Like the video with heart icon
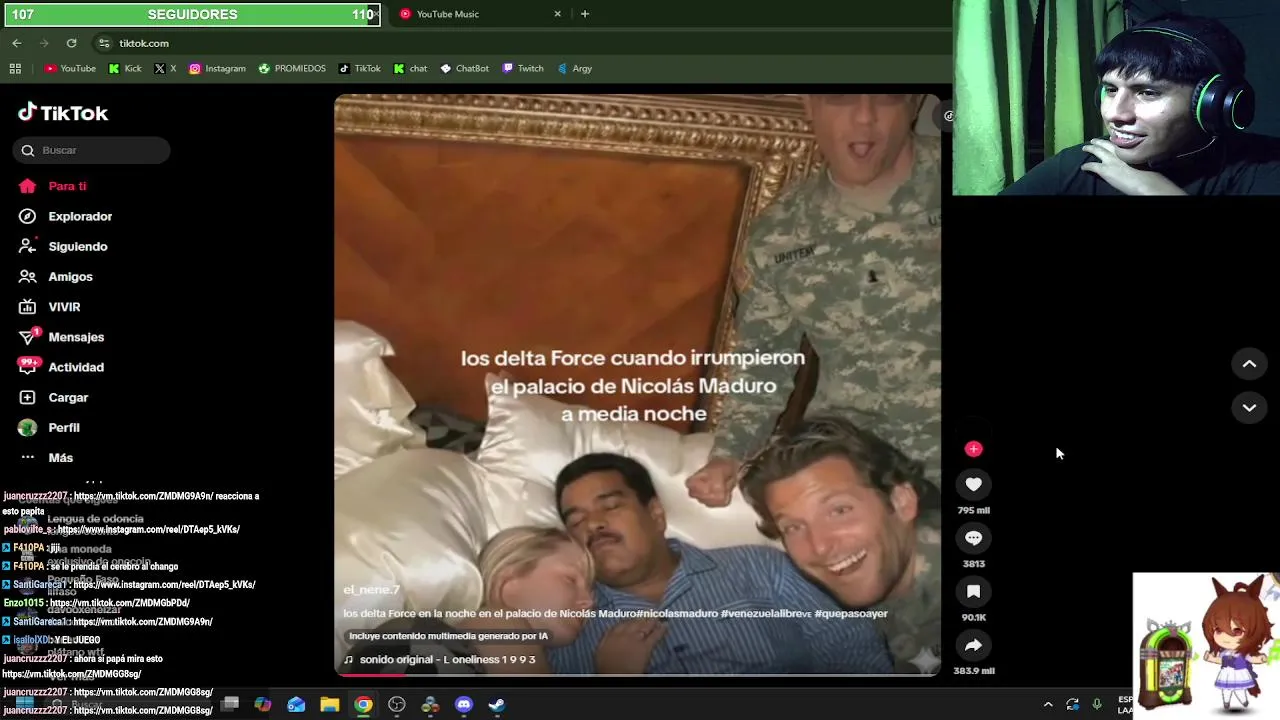Screen dimensions: 1280x720 (x=973, y=485)
